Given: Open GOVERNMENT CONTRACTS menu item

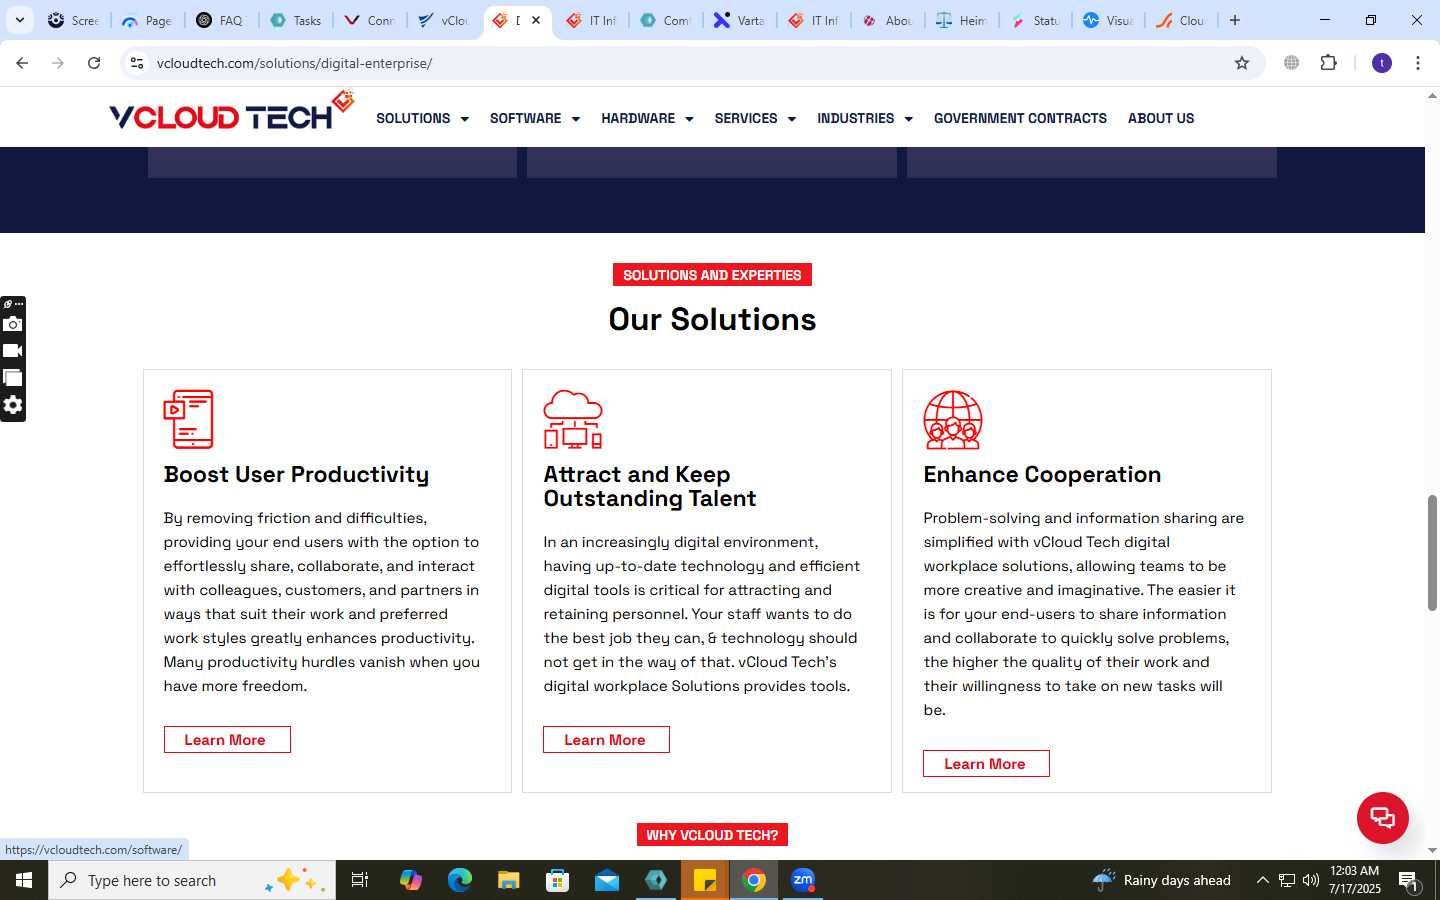Looking at the screenshot, I should 1020,118.
